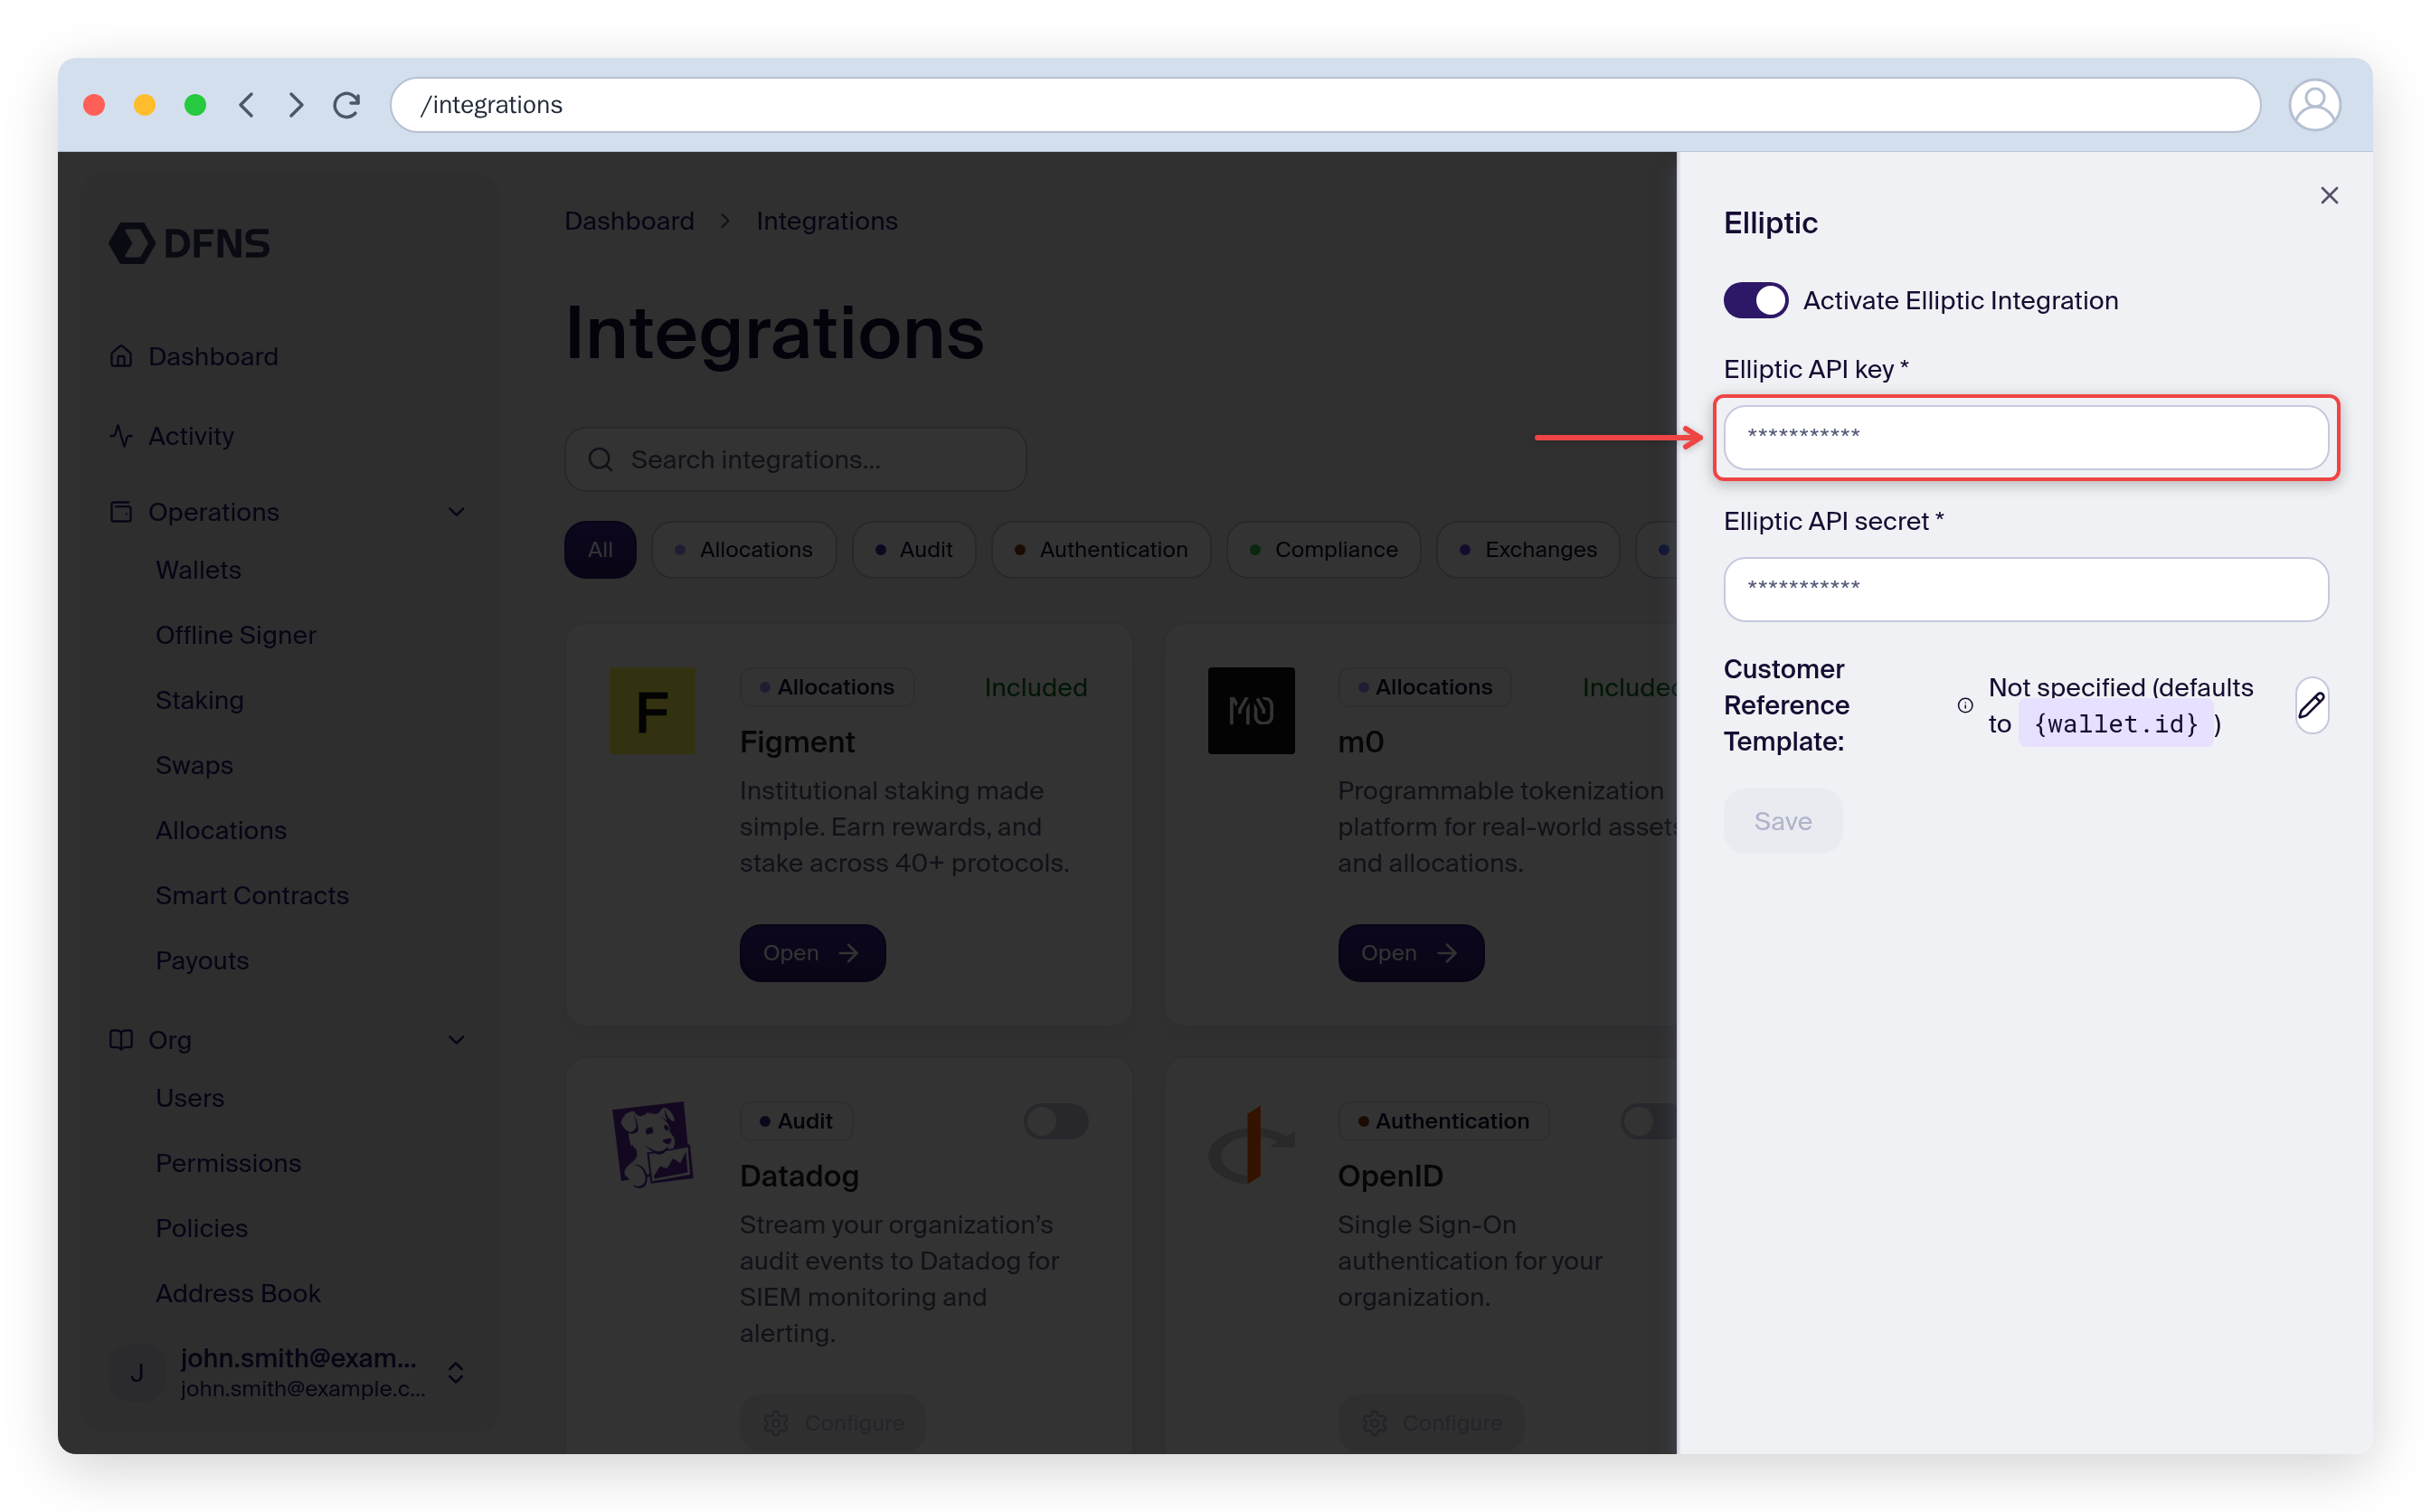Open Users page
Image resolution: width=2431 pixels, height=1512 pixels.
click(x=190, y=1098)
